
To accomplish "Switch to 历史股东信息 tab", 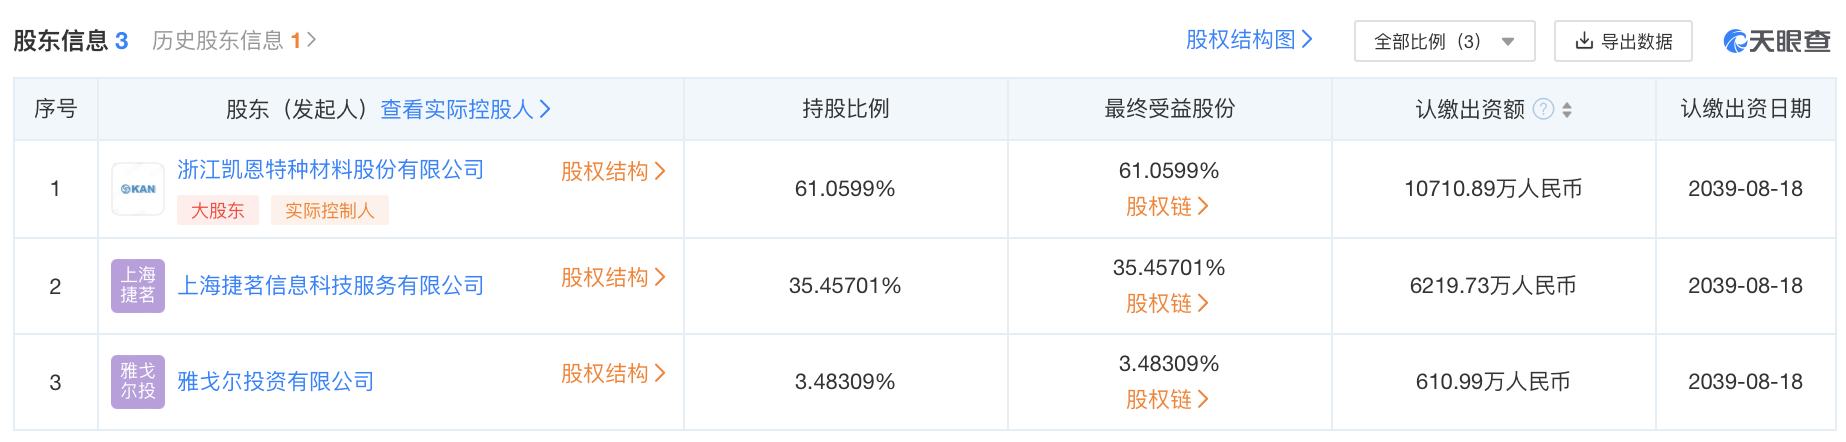I will click(233, 40).
